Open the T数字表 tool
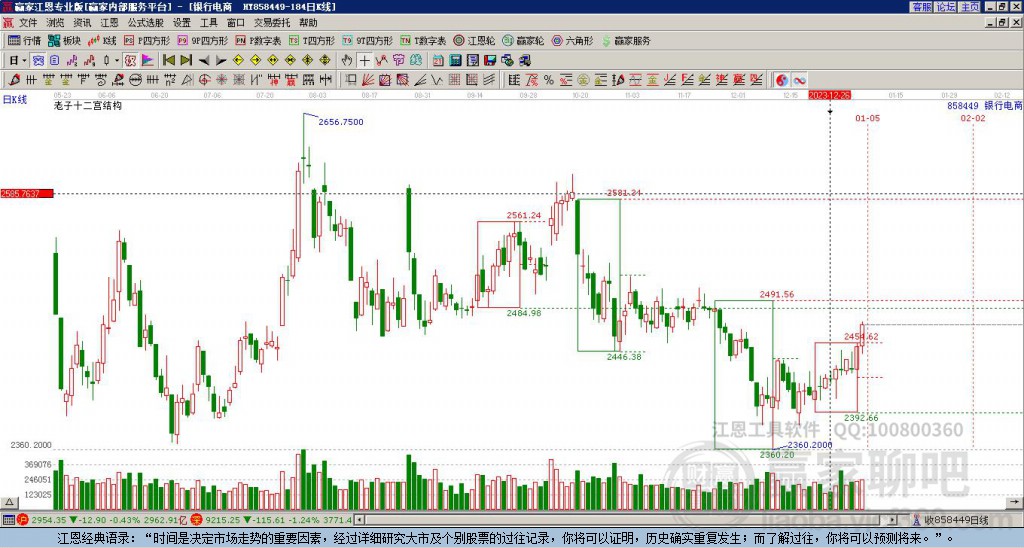The height and width of the screenshot is (548, 1024). click(x=423, y=40)
